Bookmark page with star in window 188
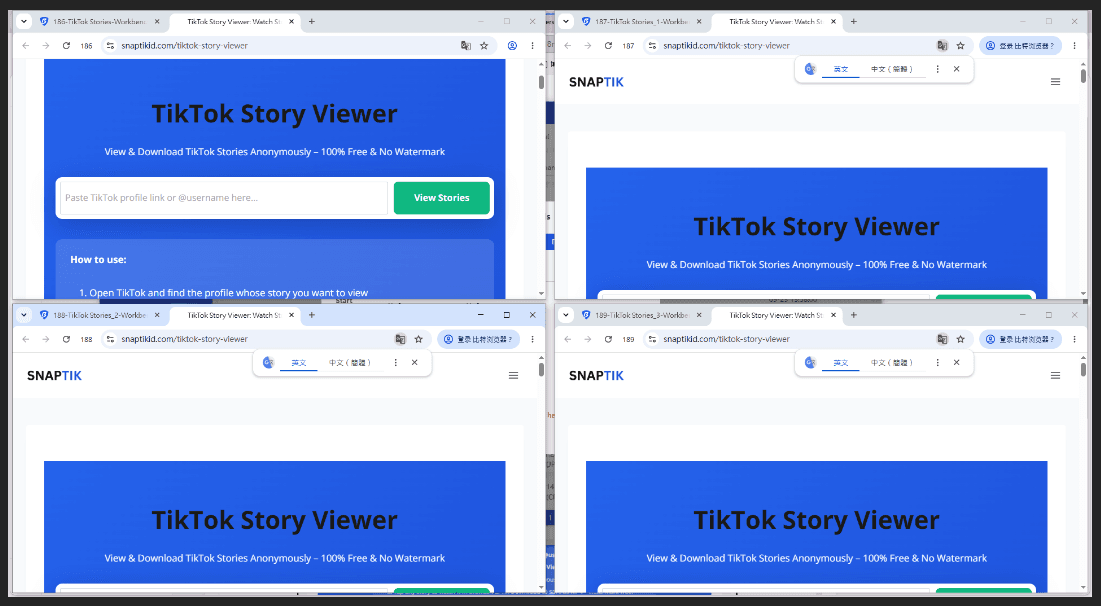1101x606 pixels. (418, 339)
